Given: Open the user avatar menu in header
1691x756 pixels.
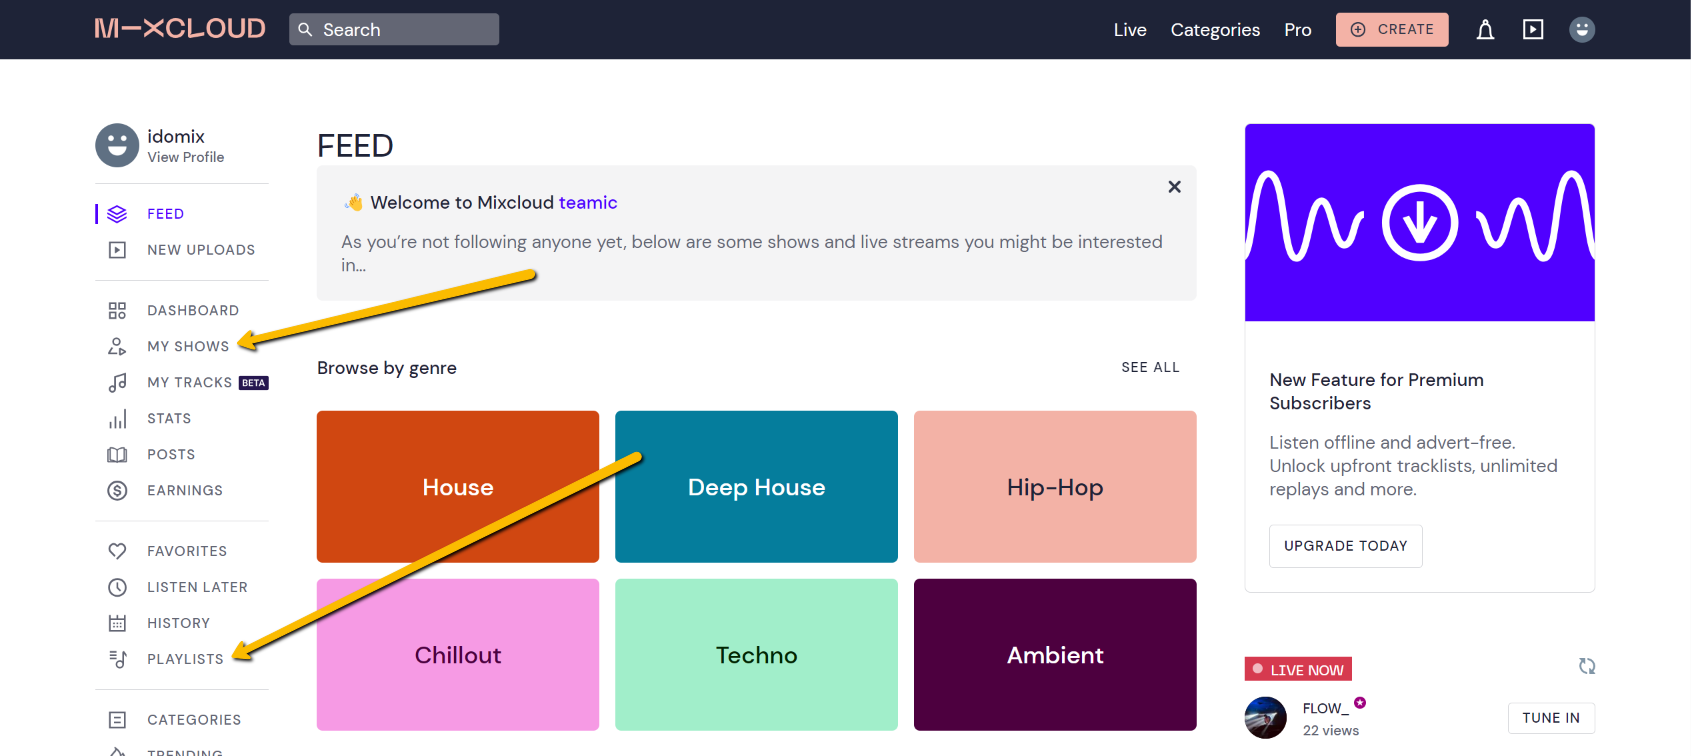Looking at the screenshot, I should 1581,30.
